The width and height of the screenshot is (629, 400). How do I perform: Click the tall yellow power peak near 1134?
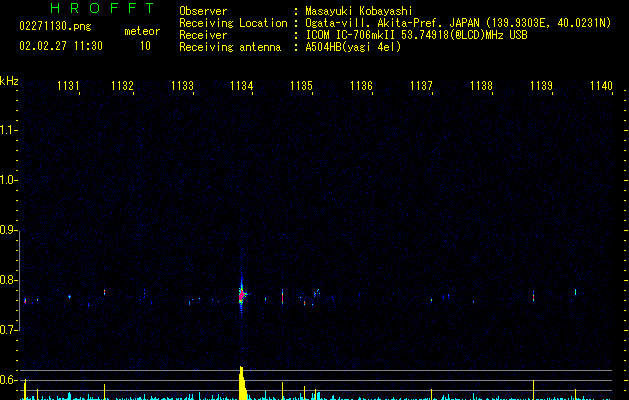[242, 383]
